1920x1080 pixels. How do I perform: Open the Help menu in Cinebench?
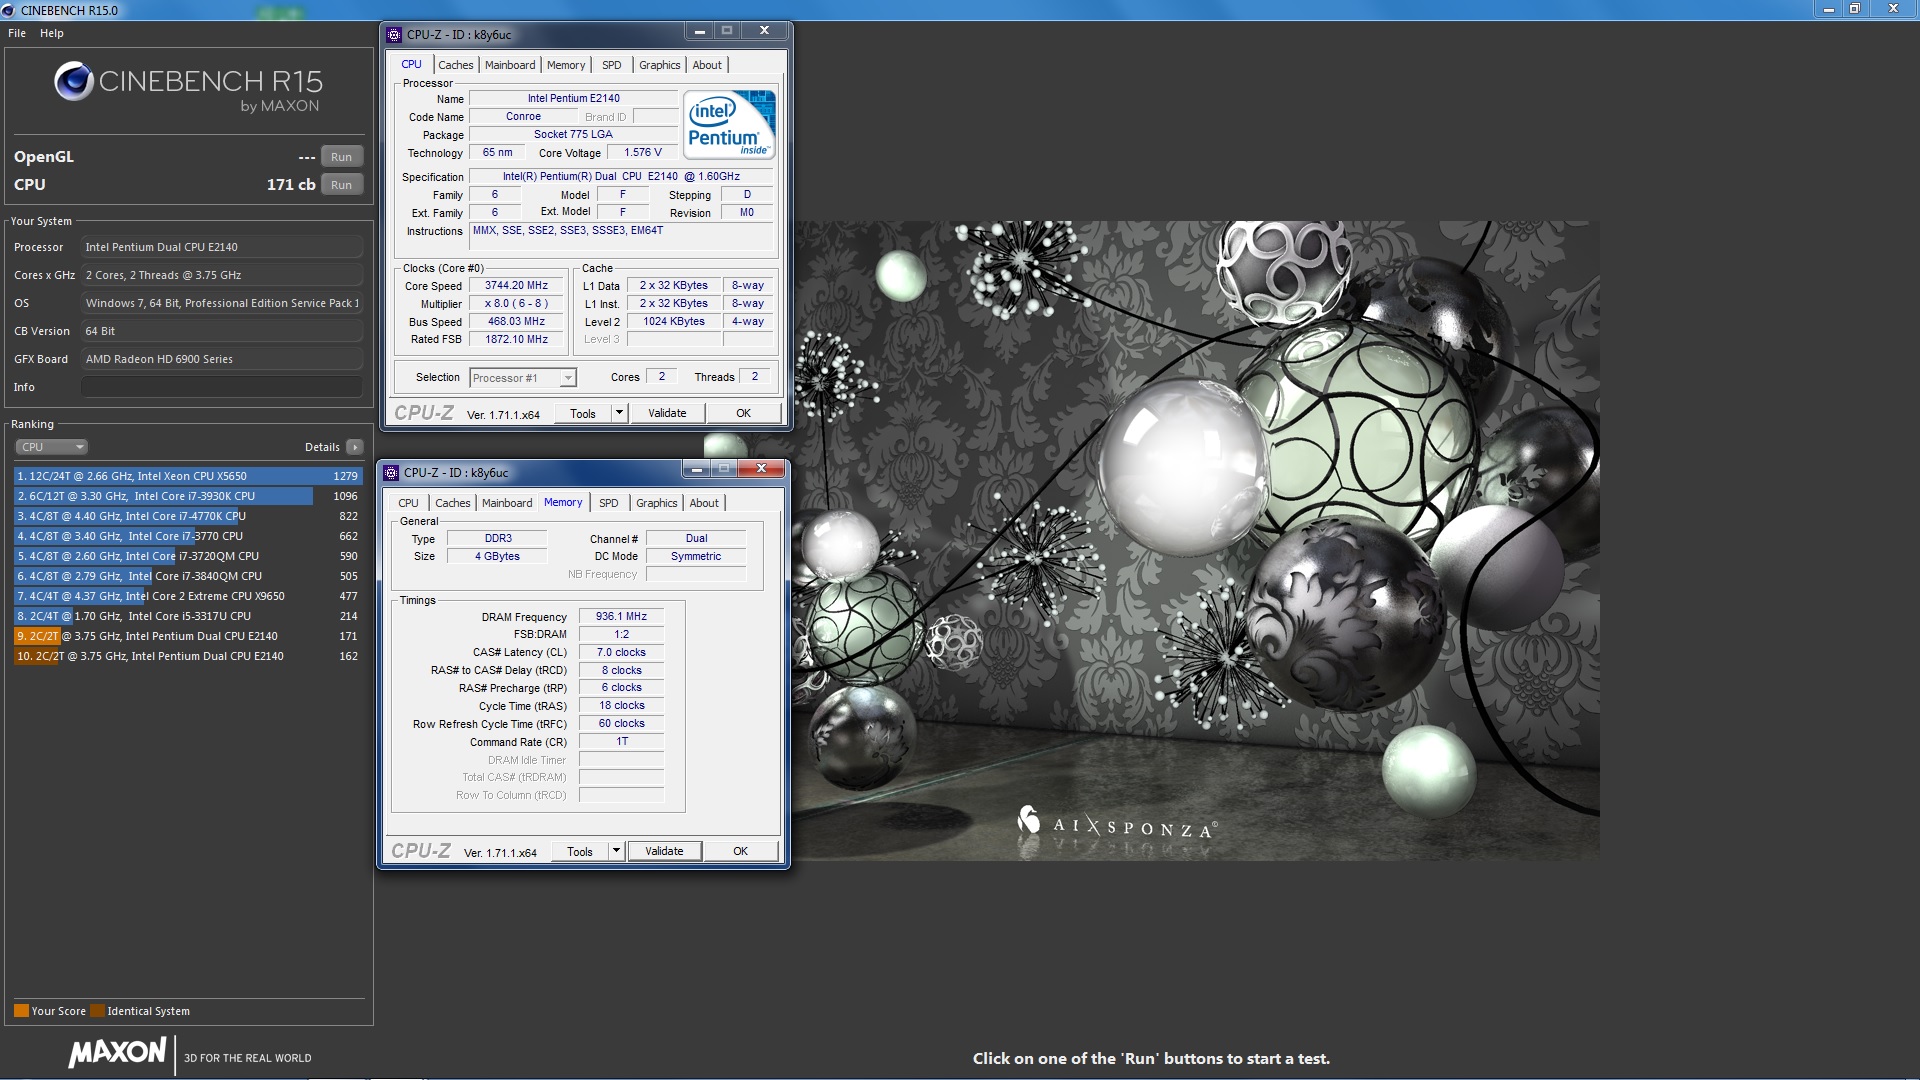click(x=52, y=33)
